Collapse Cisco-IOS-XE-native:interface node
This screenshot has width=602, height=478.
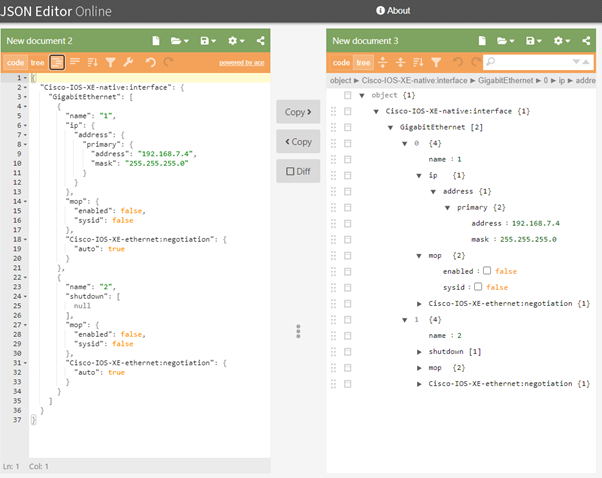pos(376,111)
